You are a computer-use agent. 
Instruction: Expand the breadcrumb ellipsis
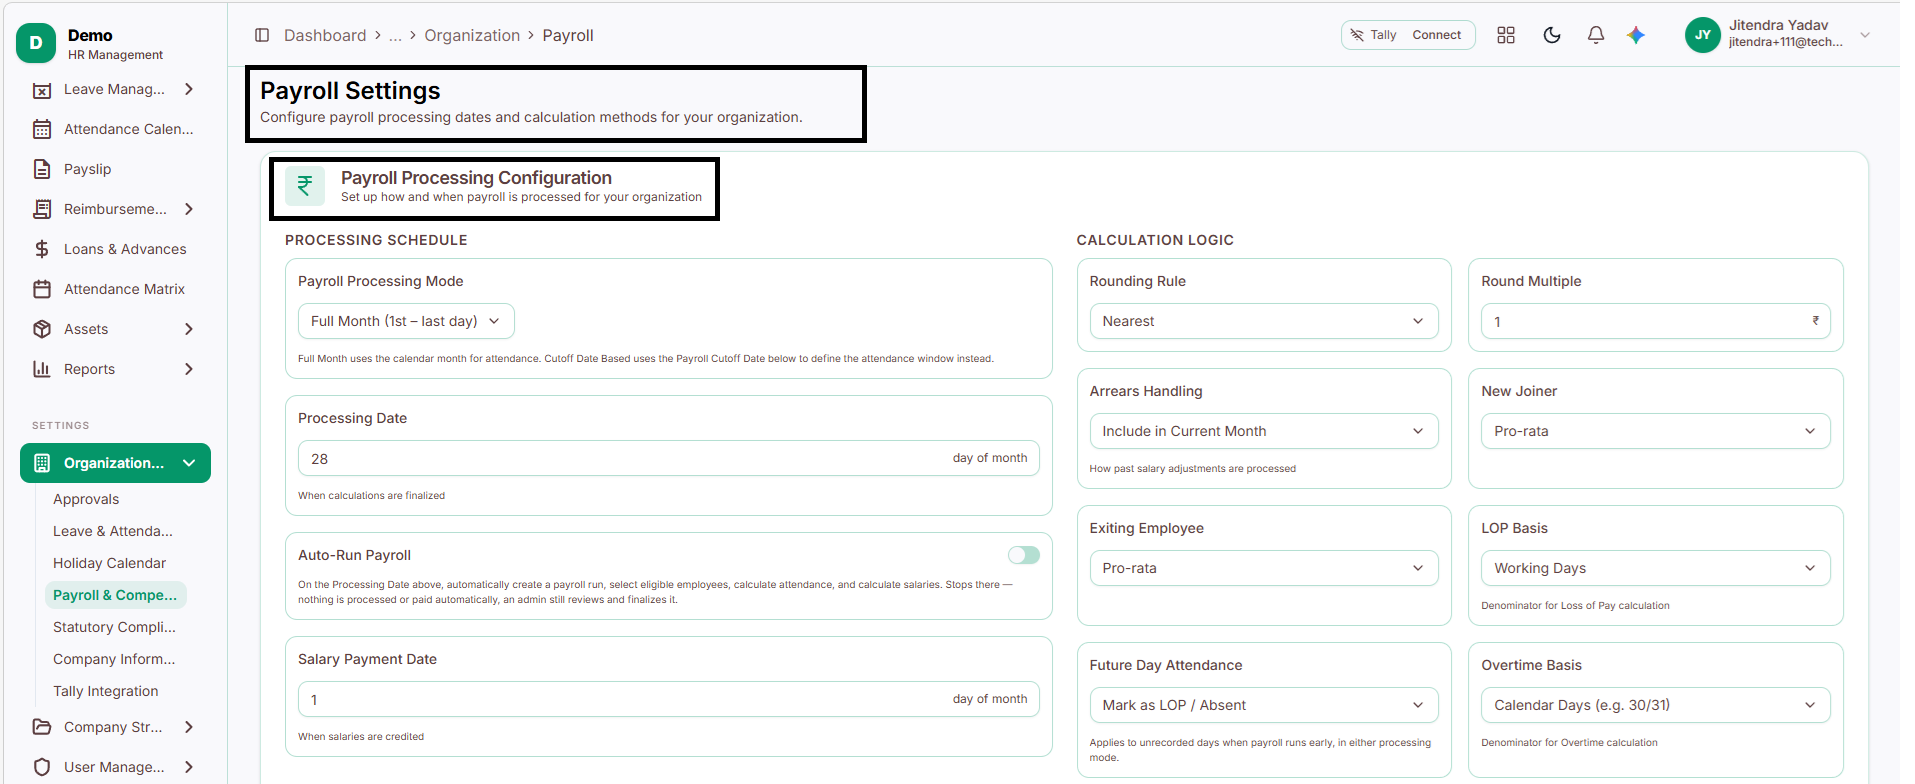[x=396, y=36]
